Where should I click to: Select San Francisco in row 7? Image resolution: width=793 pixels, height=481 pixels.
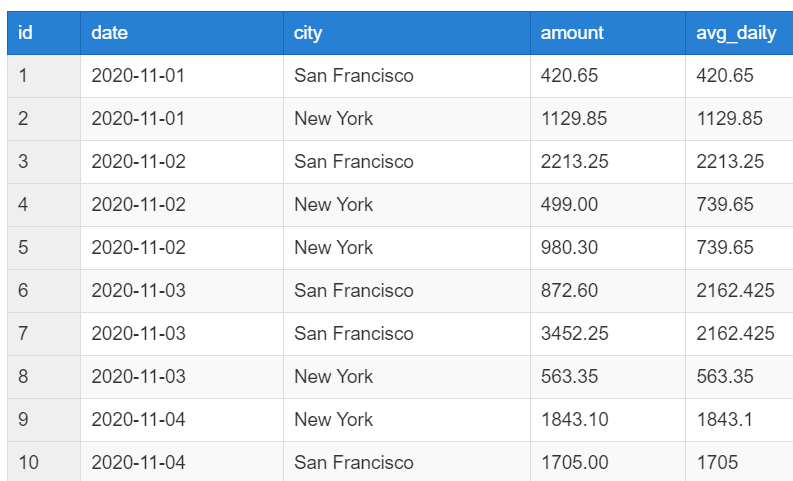pyautogui.click(x=353, y=333)
